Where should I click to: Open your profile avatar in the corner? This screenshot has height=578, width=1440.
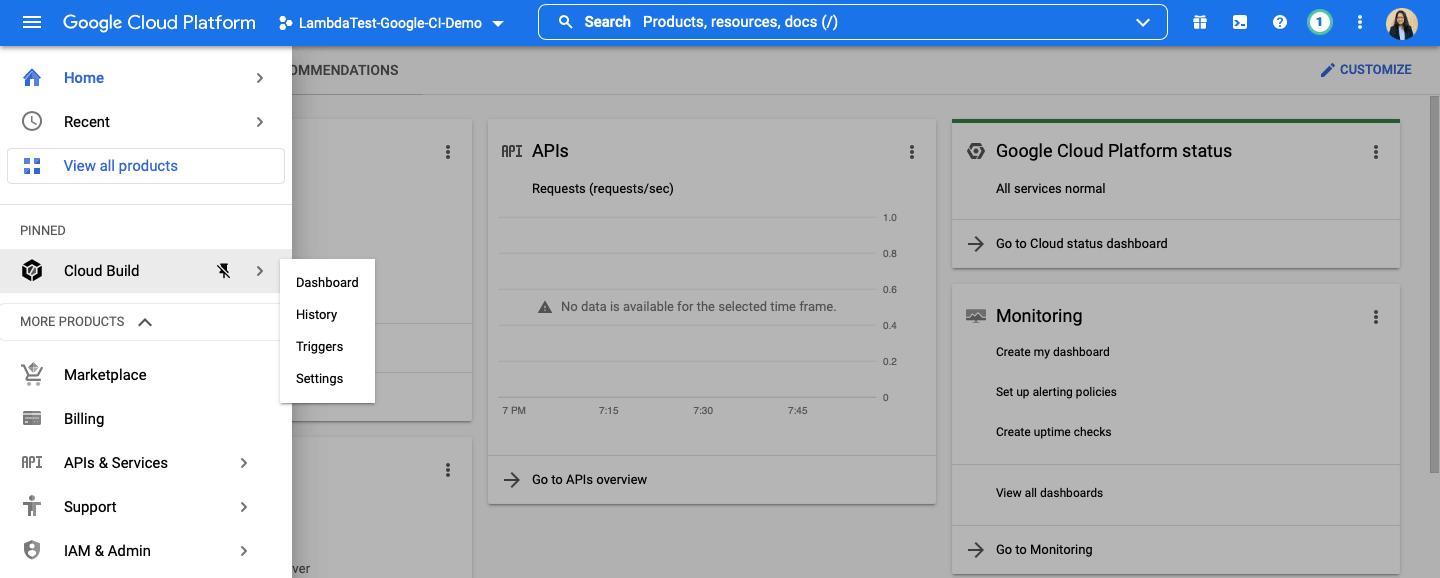1402,23
